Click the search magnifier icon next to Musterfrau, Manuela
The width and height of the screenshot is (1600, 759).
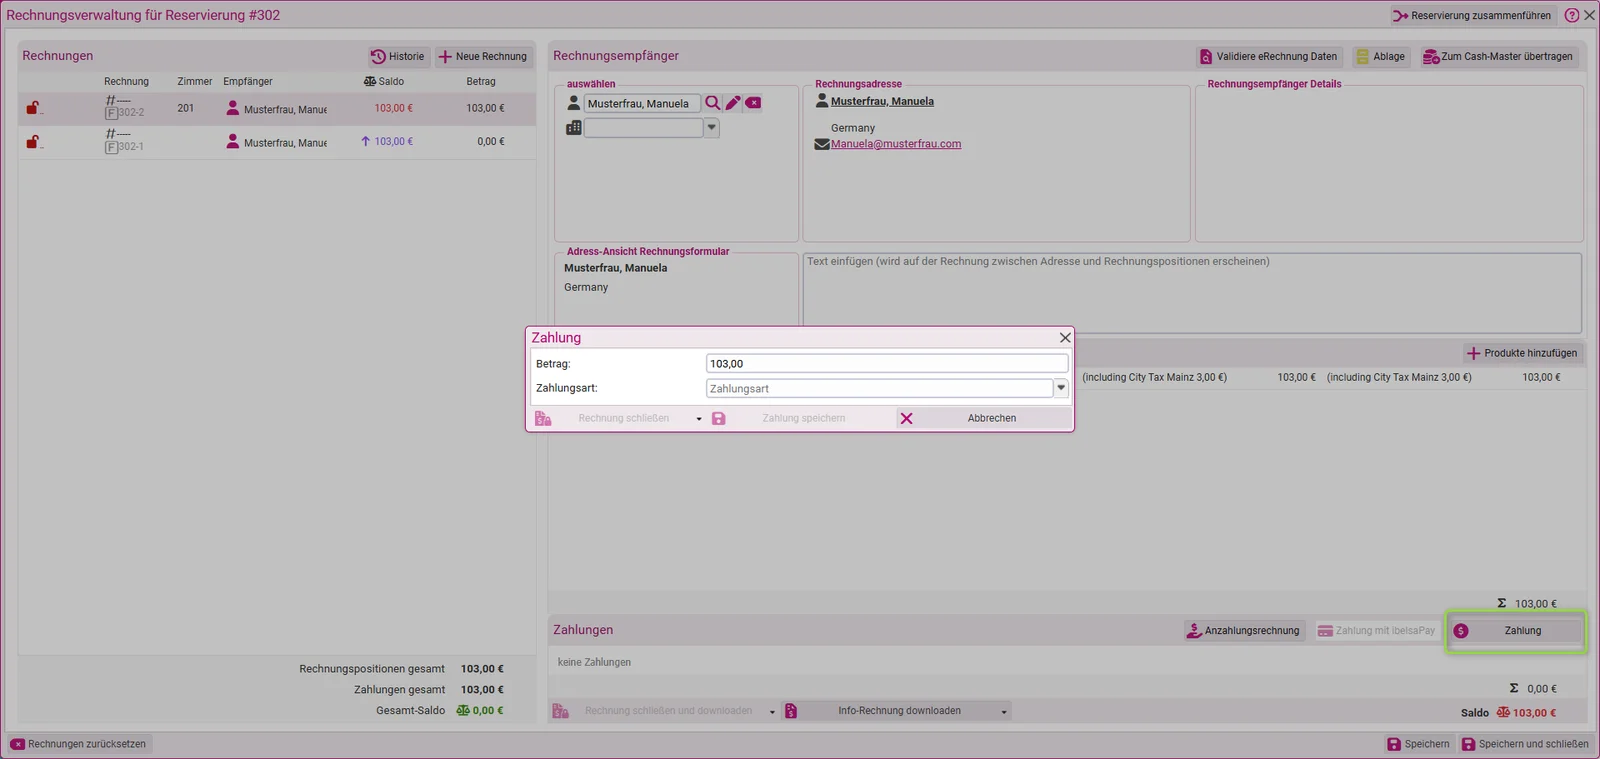712,103
